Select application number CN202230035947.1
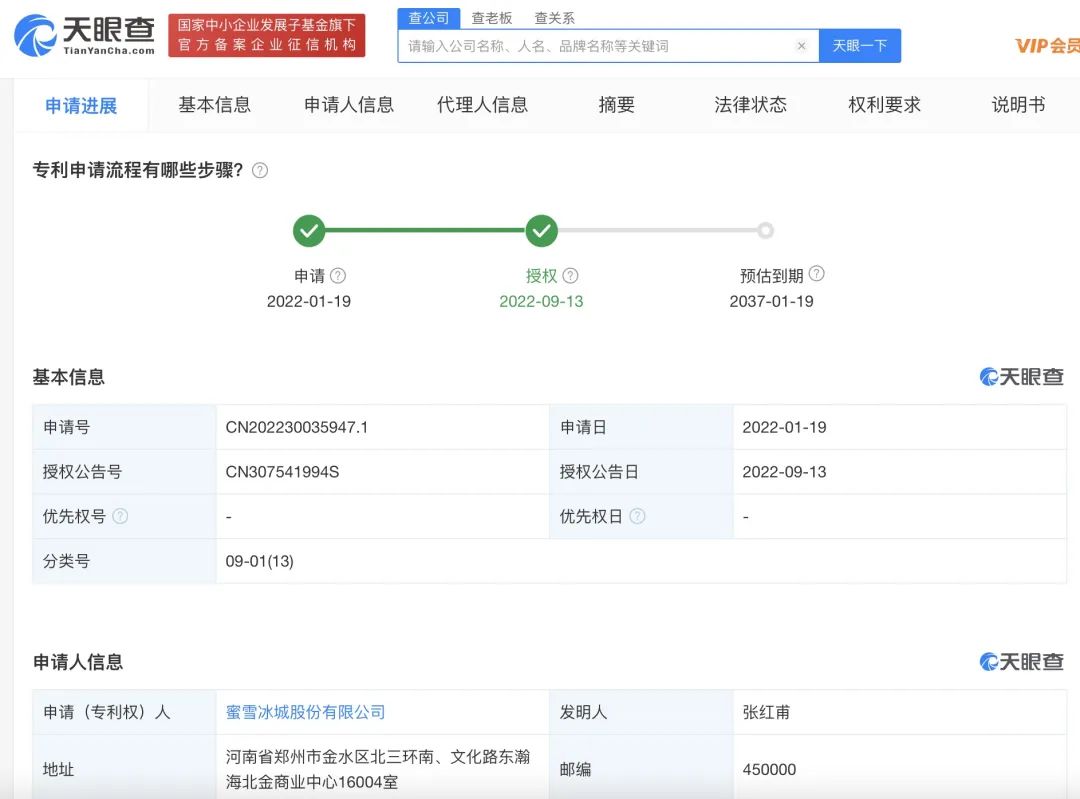 [297, 427]
